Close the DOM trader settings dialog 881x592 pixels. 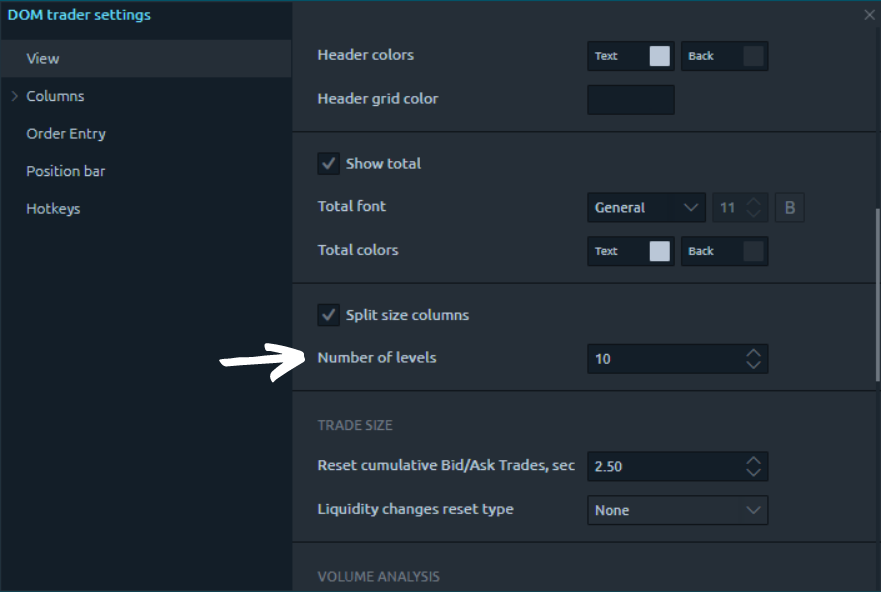867,15
